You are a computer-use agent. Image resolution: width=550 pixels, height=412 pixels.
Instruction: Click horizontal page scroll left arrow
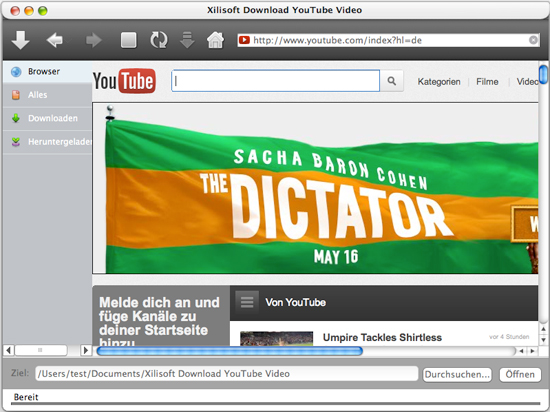point(522,351)
